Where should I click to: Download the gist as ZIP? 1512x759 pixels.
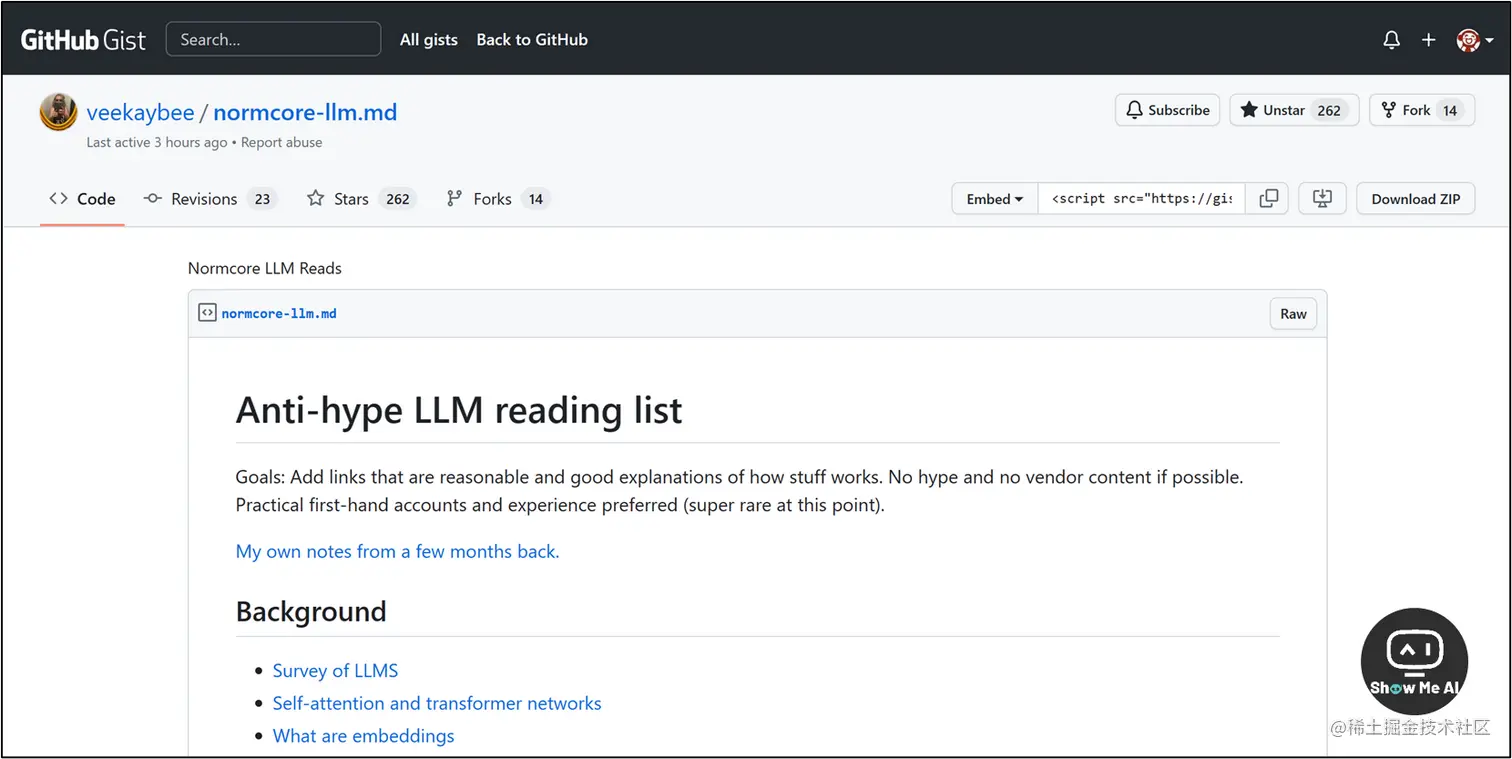(1416, 199)
